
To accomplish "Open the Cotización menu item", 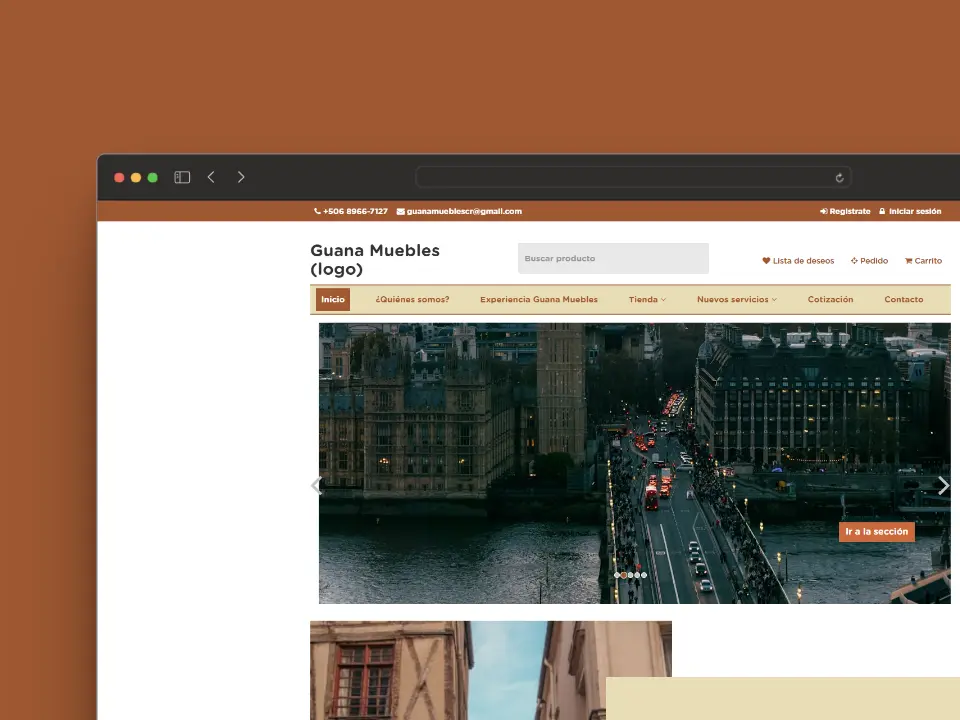I will point(830,300).
